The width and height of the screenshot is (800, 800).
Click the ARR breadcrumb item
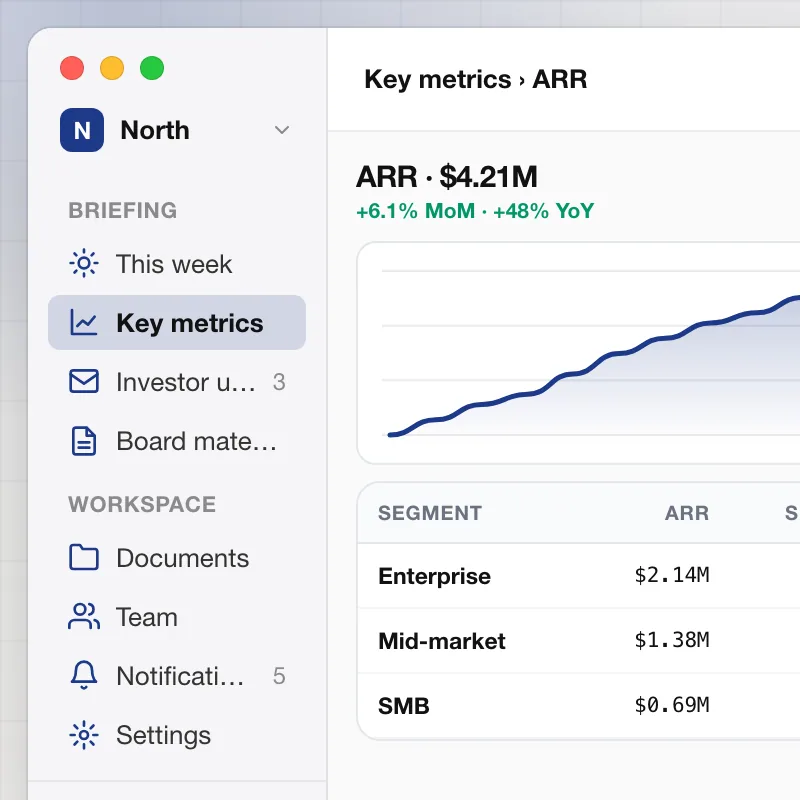(560, 80)
